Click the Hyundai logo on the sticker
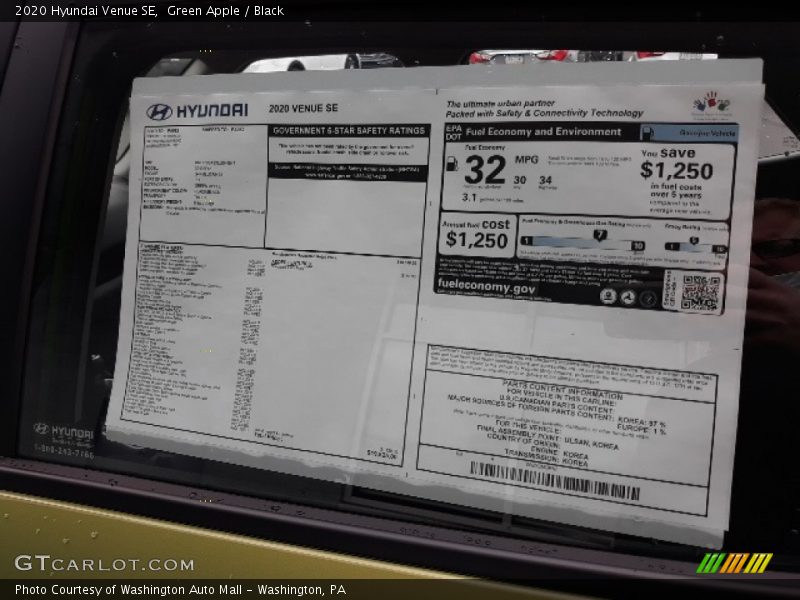This screenshot has height=600, width=800. [197, 111]
